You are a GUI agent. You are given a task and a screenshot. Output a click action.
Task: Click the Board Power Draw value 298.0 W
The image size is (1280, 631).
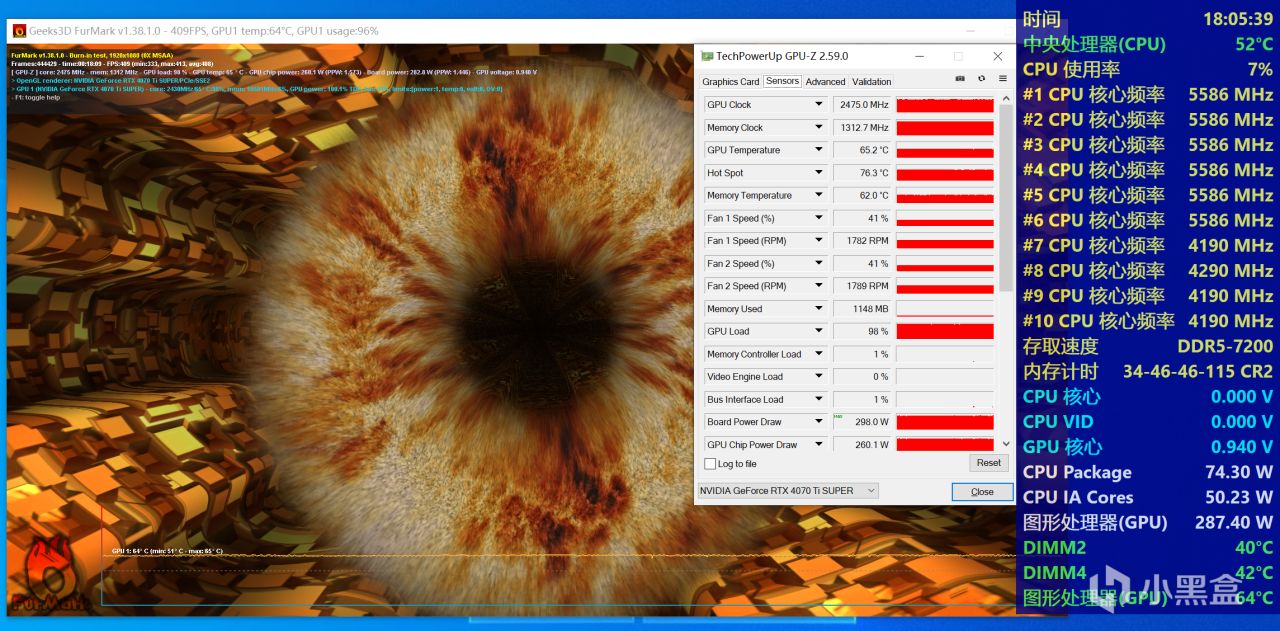coord(862,422)
